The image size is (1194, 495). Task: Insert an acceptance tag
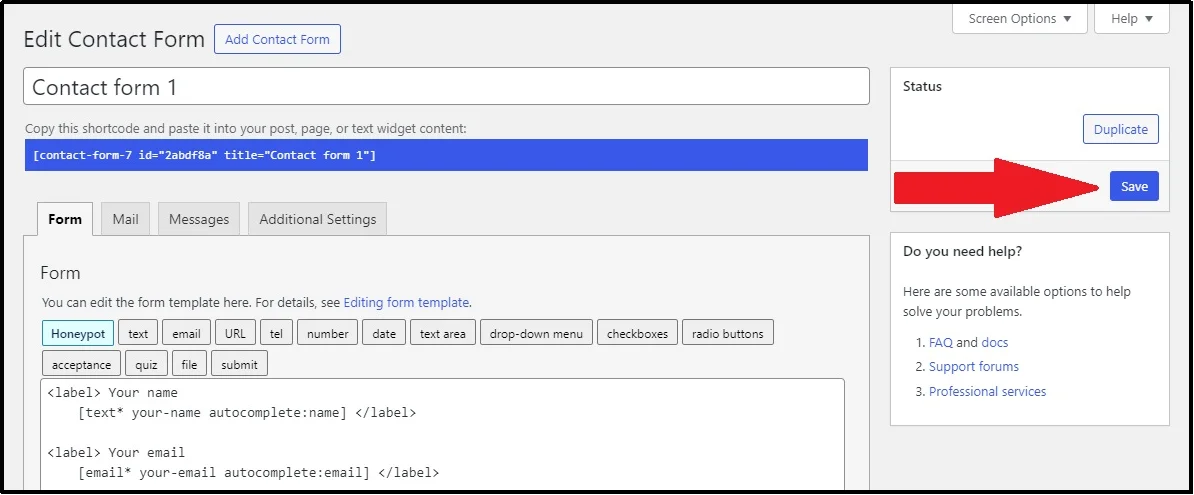(81, 364)
